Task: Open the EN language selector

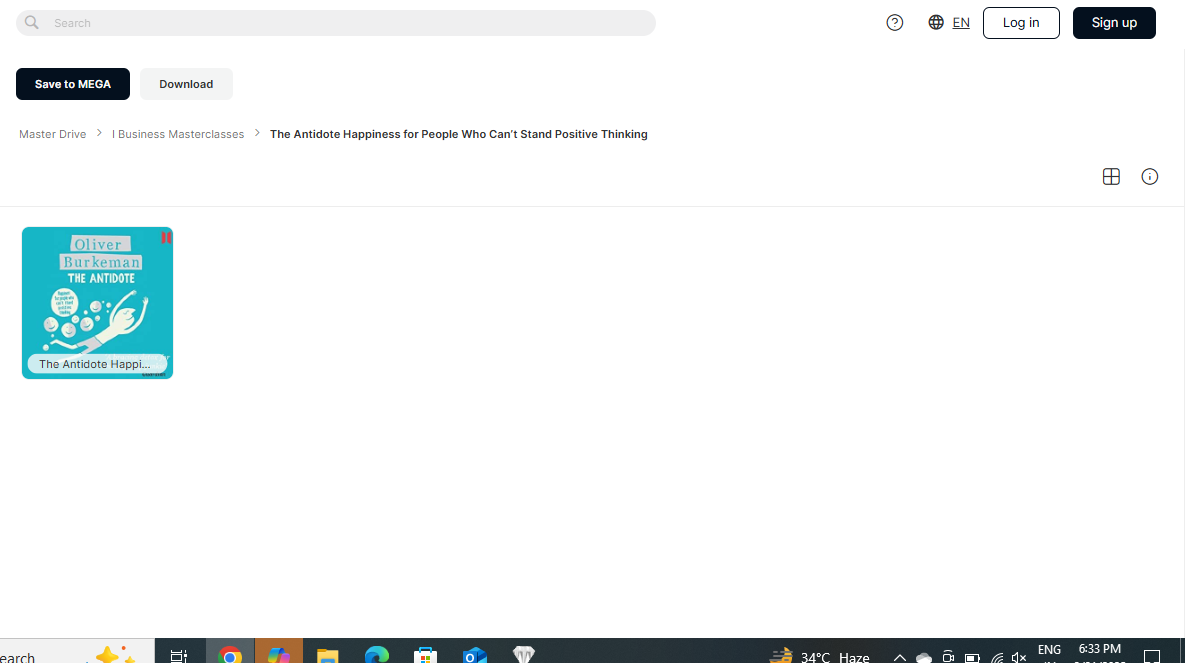Action: [x=961, y=23]
